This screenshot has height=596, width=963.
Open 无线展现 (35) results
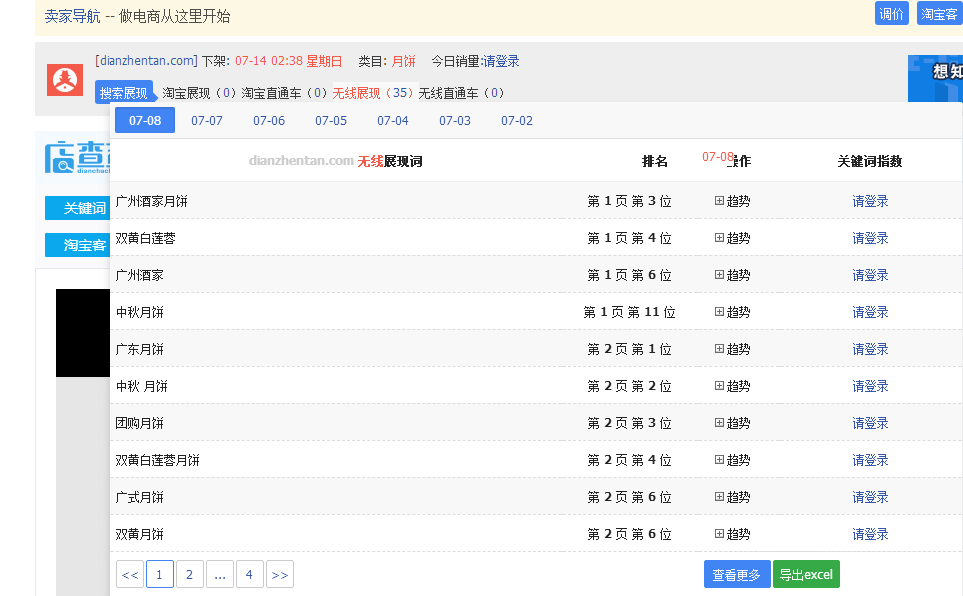pos(373,93)
